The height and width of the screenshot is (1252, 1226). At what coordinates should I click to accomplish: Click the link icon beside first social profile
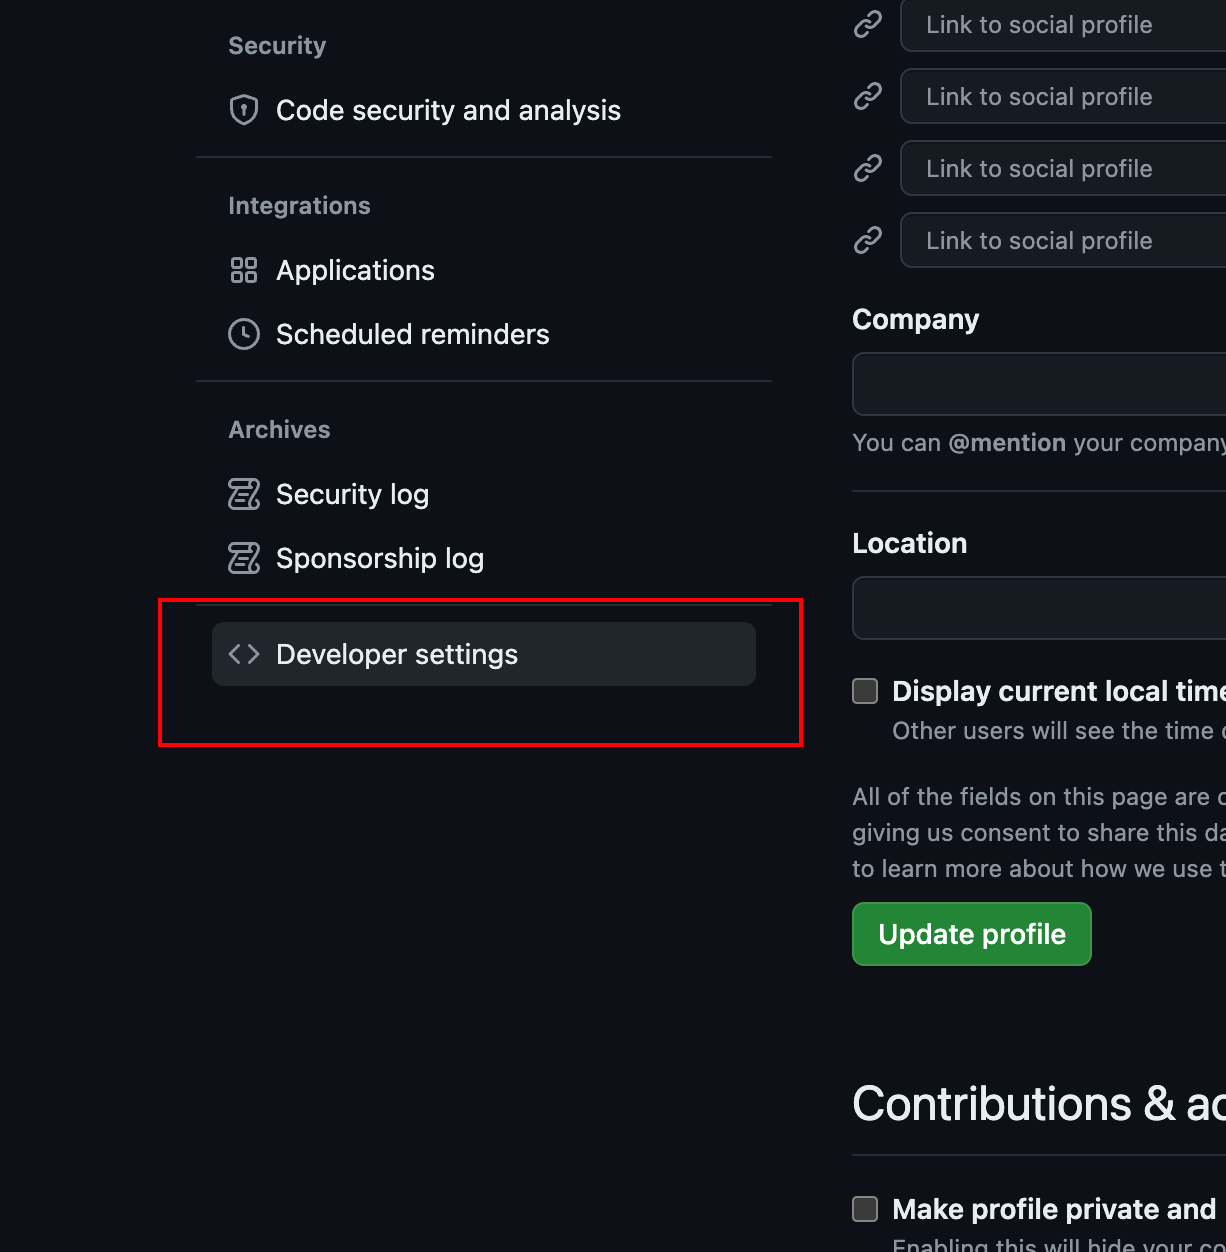[867, 24]
